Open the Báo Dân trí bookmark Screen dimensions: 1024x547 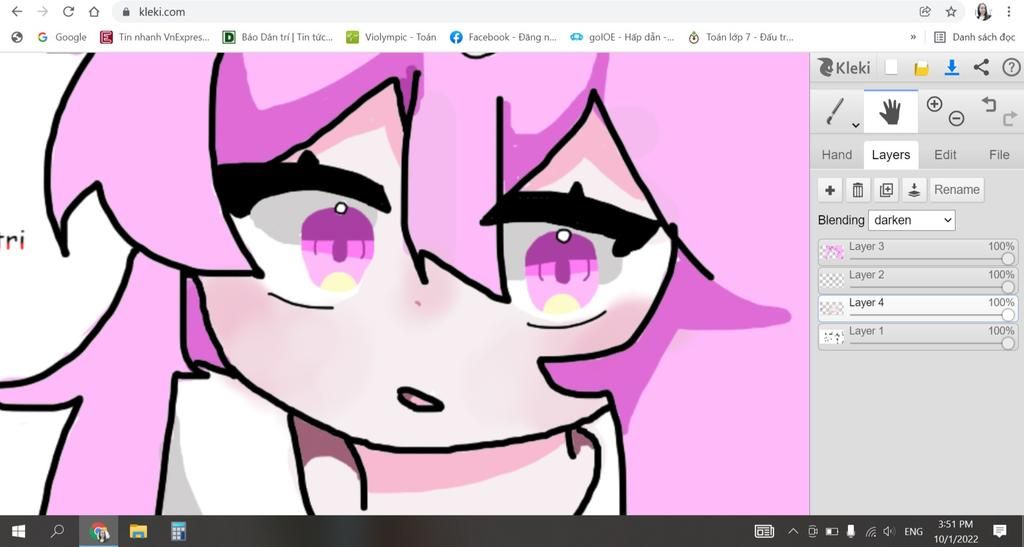(x=278, y=37)
